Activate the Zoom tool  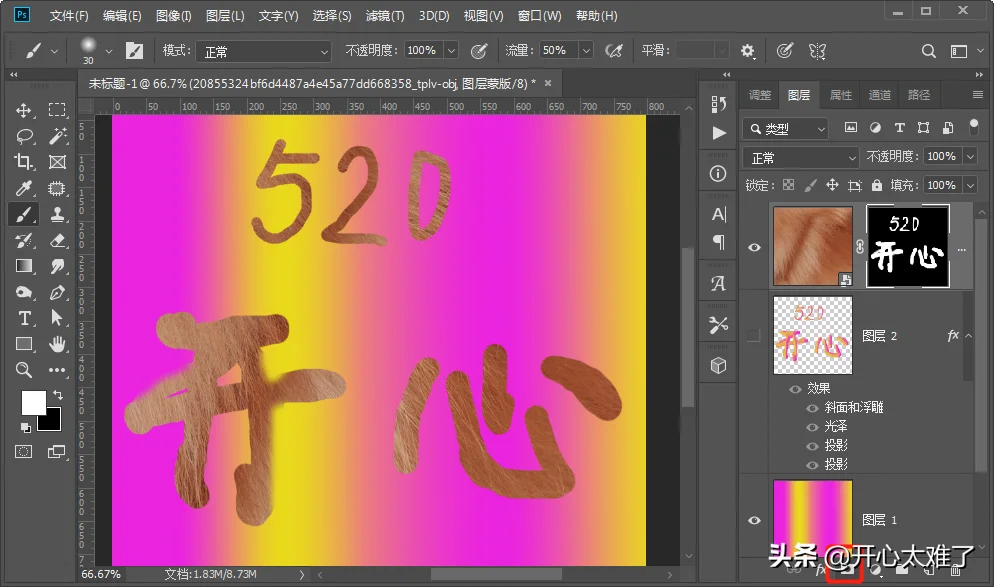[x=23, y=370]
